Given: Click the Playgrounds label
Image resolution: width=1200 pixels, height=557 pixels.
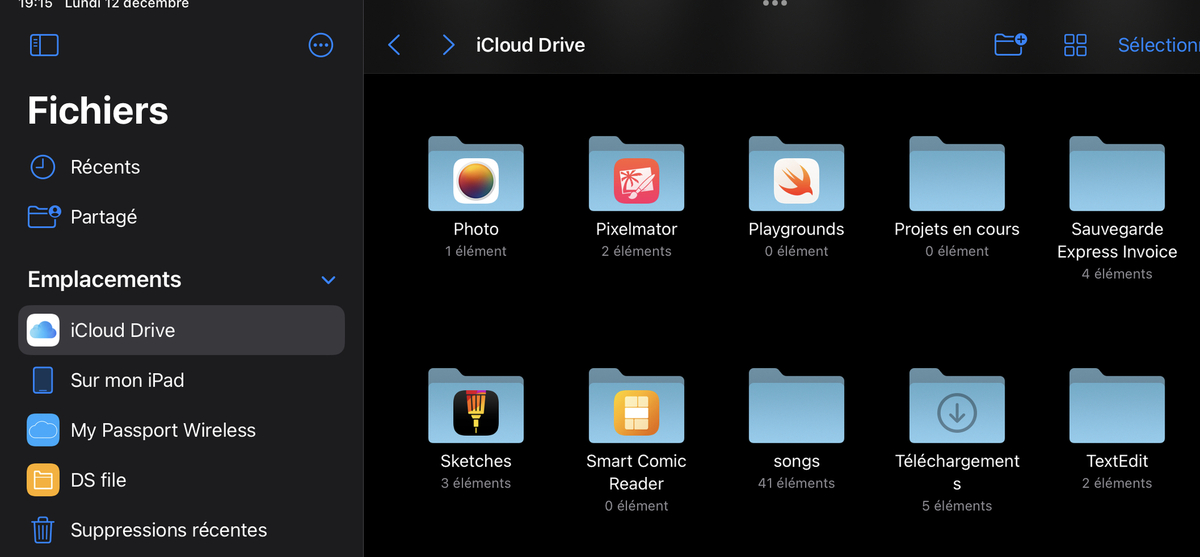Looking at the screenshot, I should click(797, 229).
